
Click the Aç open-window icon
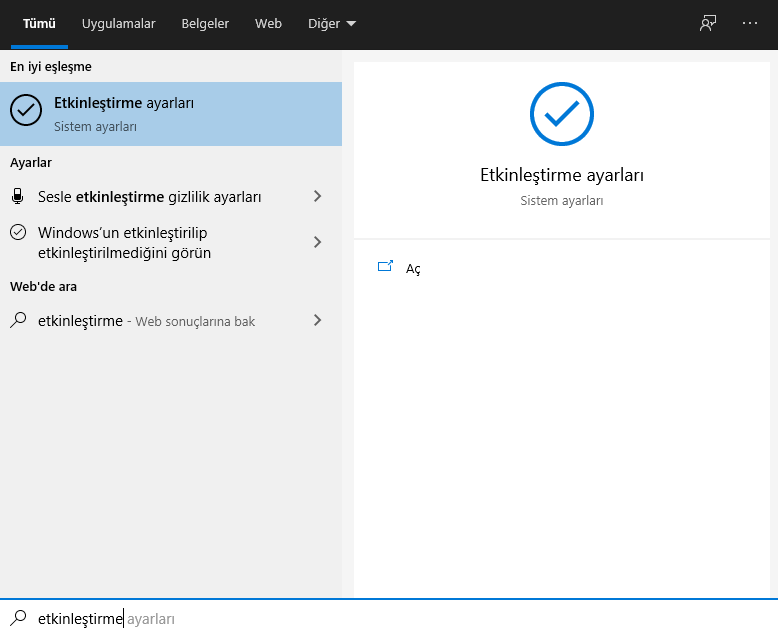[x=385, y=267]
